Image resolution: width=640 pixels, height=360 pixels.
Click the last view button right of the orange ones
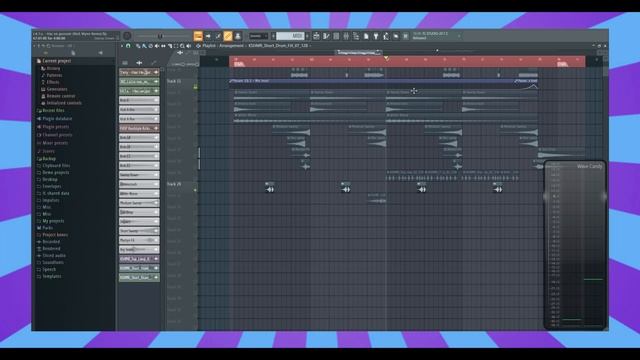[x=238, y=36]
